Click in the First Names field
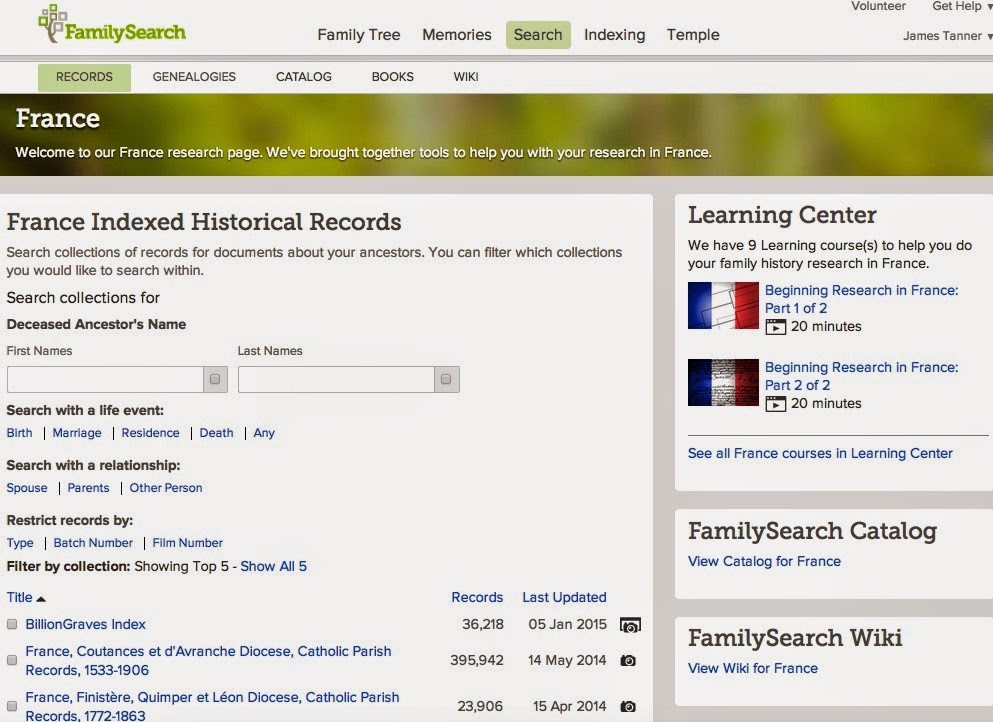The image size is (993, 722). pyautogui.click(x=105, y=379)
